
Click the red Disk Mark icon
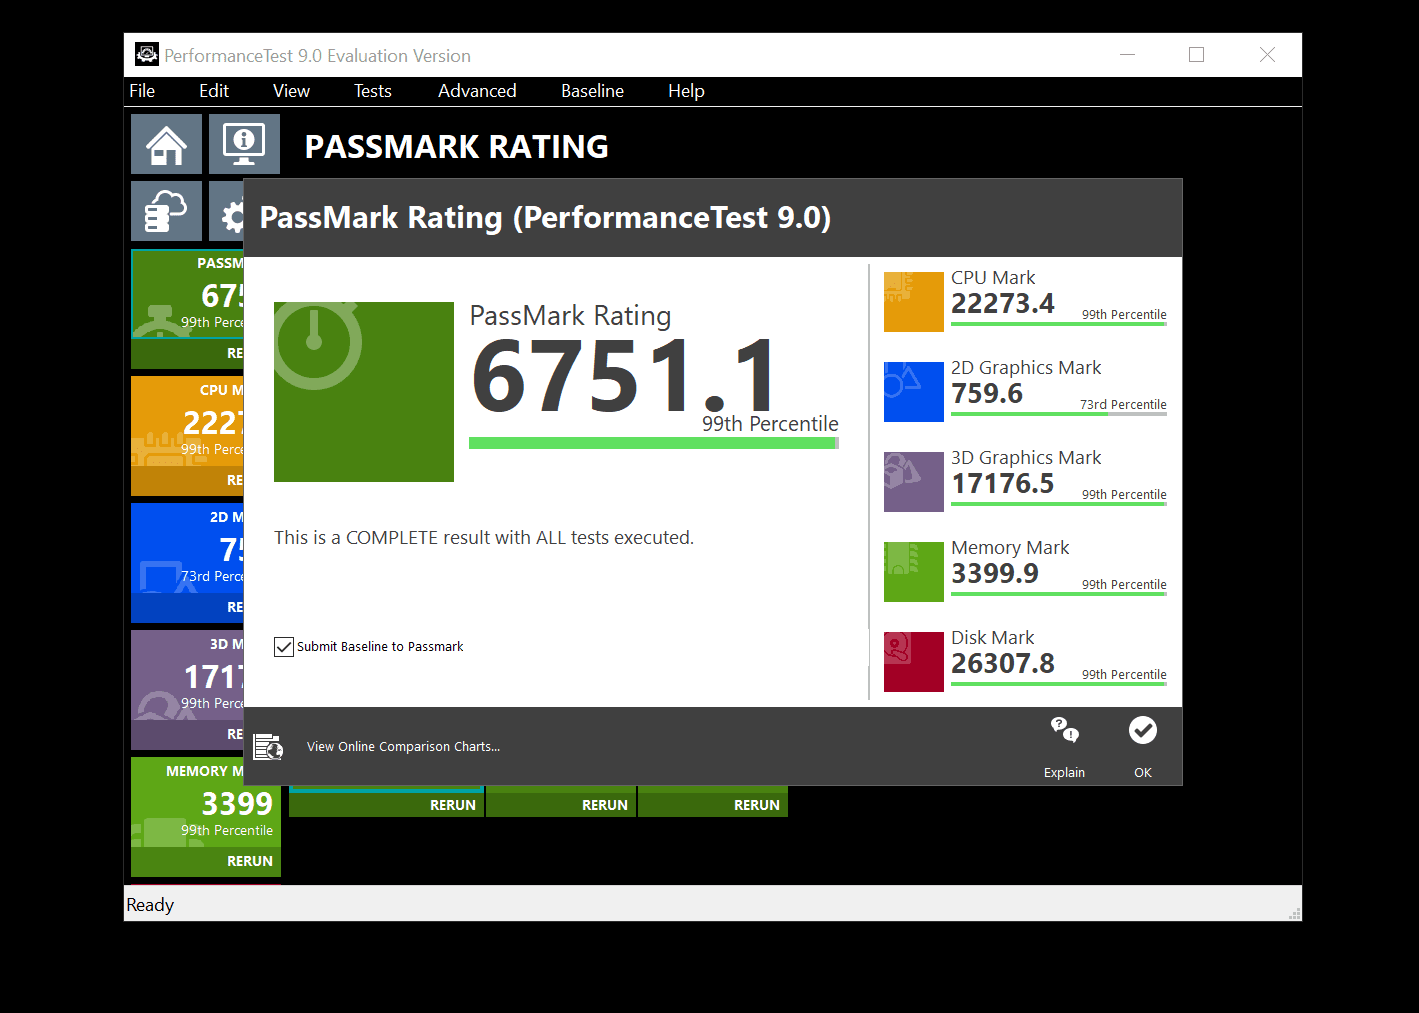coord(914,662)
